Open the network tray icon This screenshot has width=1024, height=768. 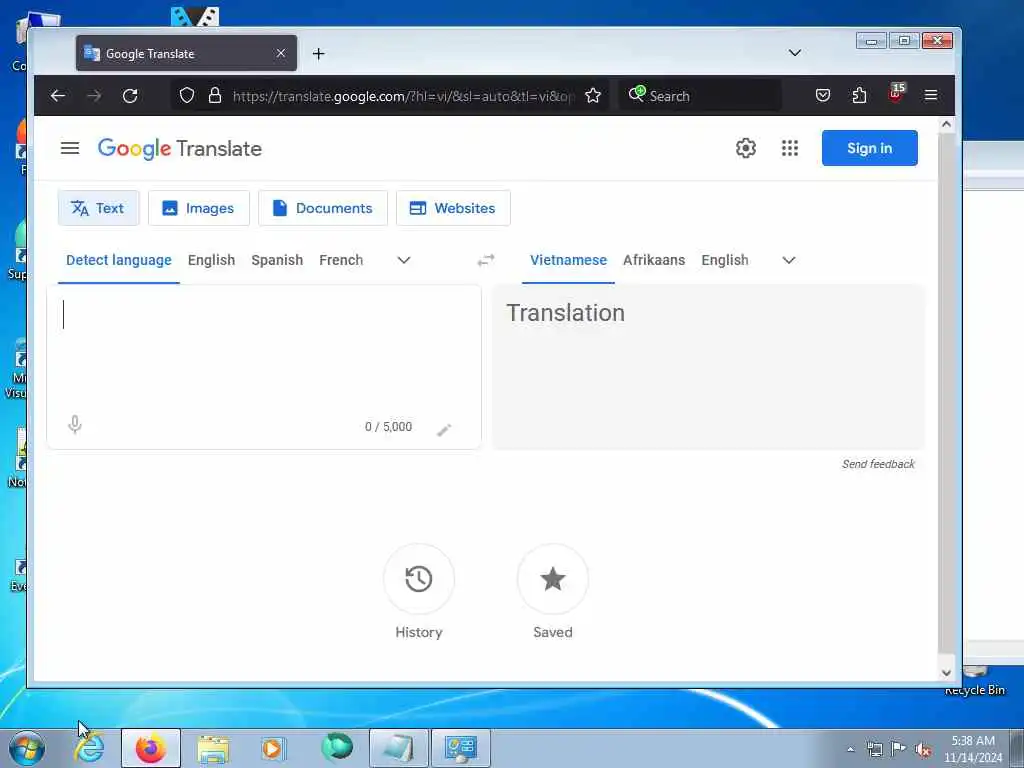point(874,749)
